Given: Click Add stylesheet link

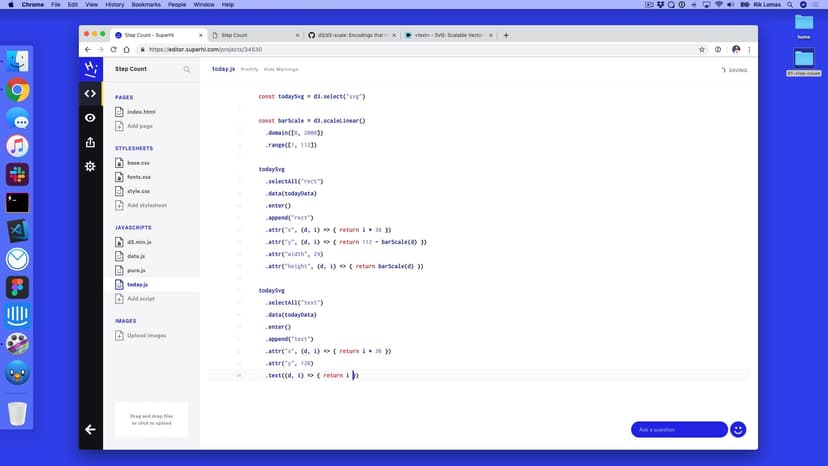Looking at the screenshot, I should [x=146, y=205].
